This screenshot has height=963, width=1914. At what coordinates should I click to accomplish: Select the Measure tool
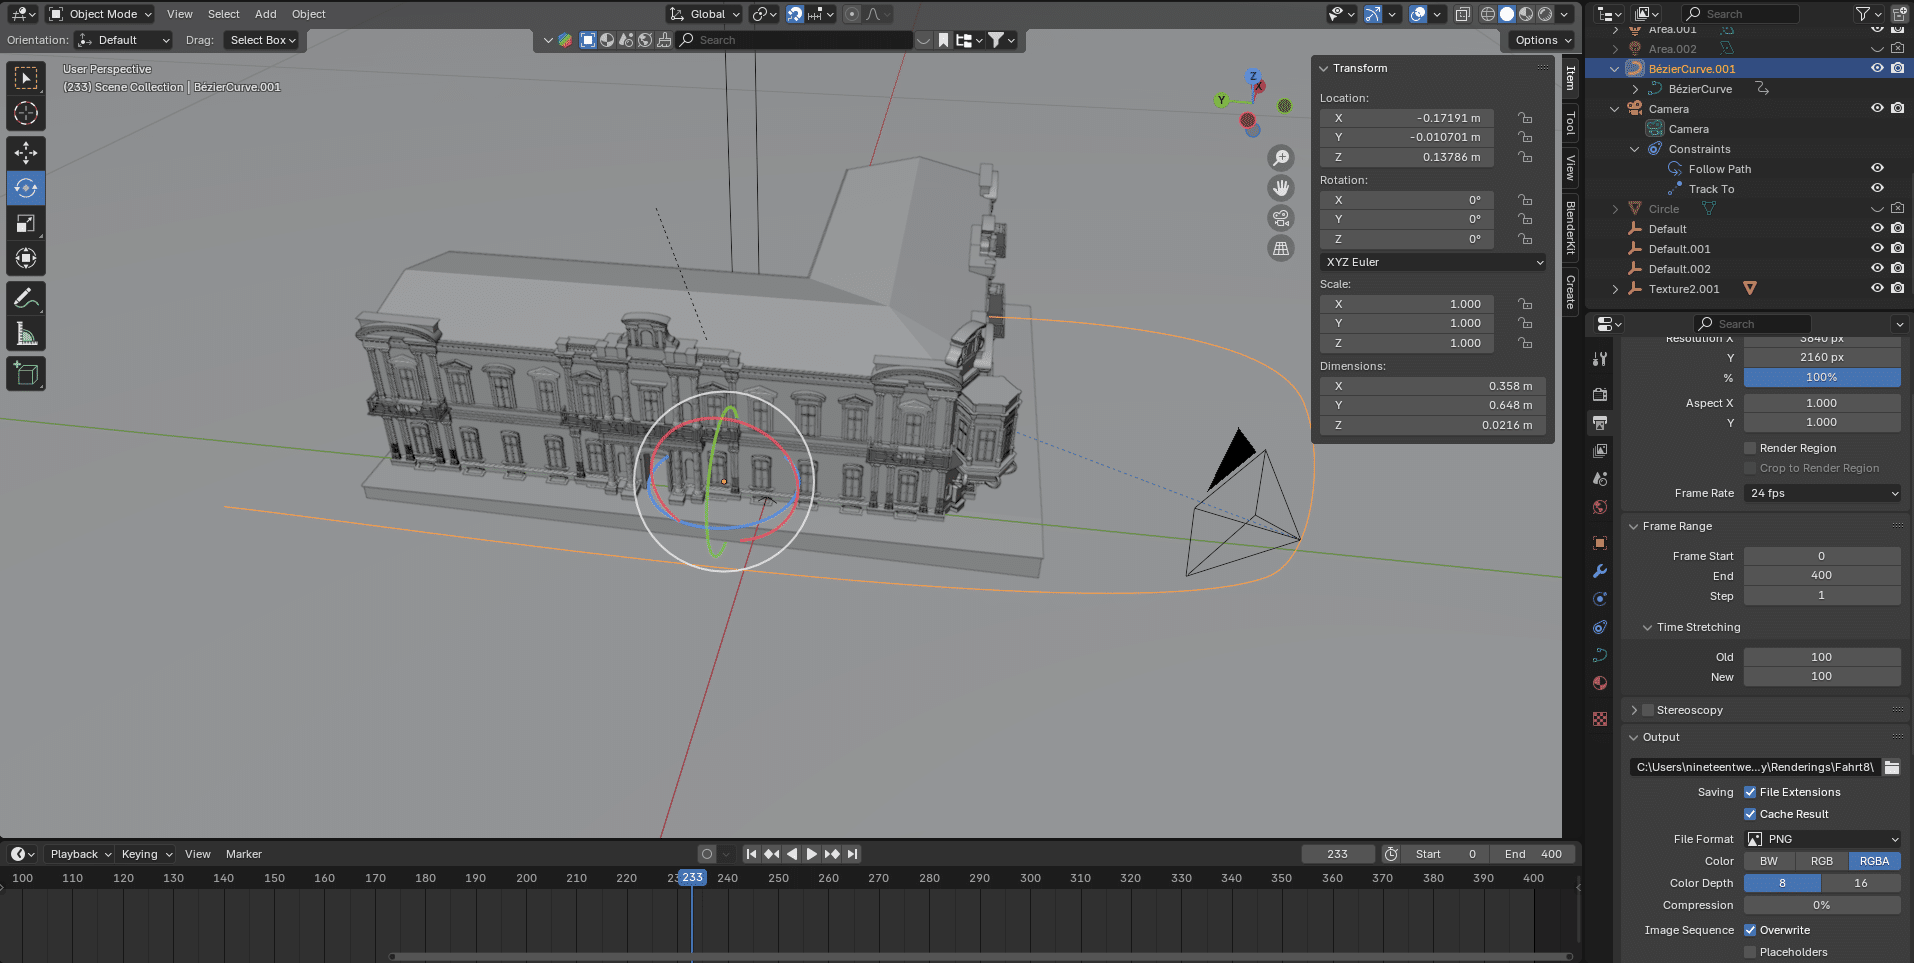pos(26,332)
